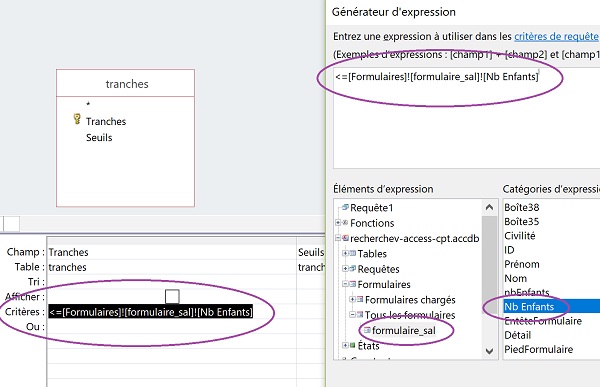Screen dimensions: 600x387
Task: Select Civilité in expression categories
Action: [x=520, y=236]
